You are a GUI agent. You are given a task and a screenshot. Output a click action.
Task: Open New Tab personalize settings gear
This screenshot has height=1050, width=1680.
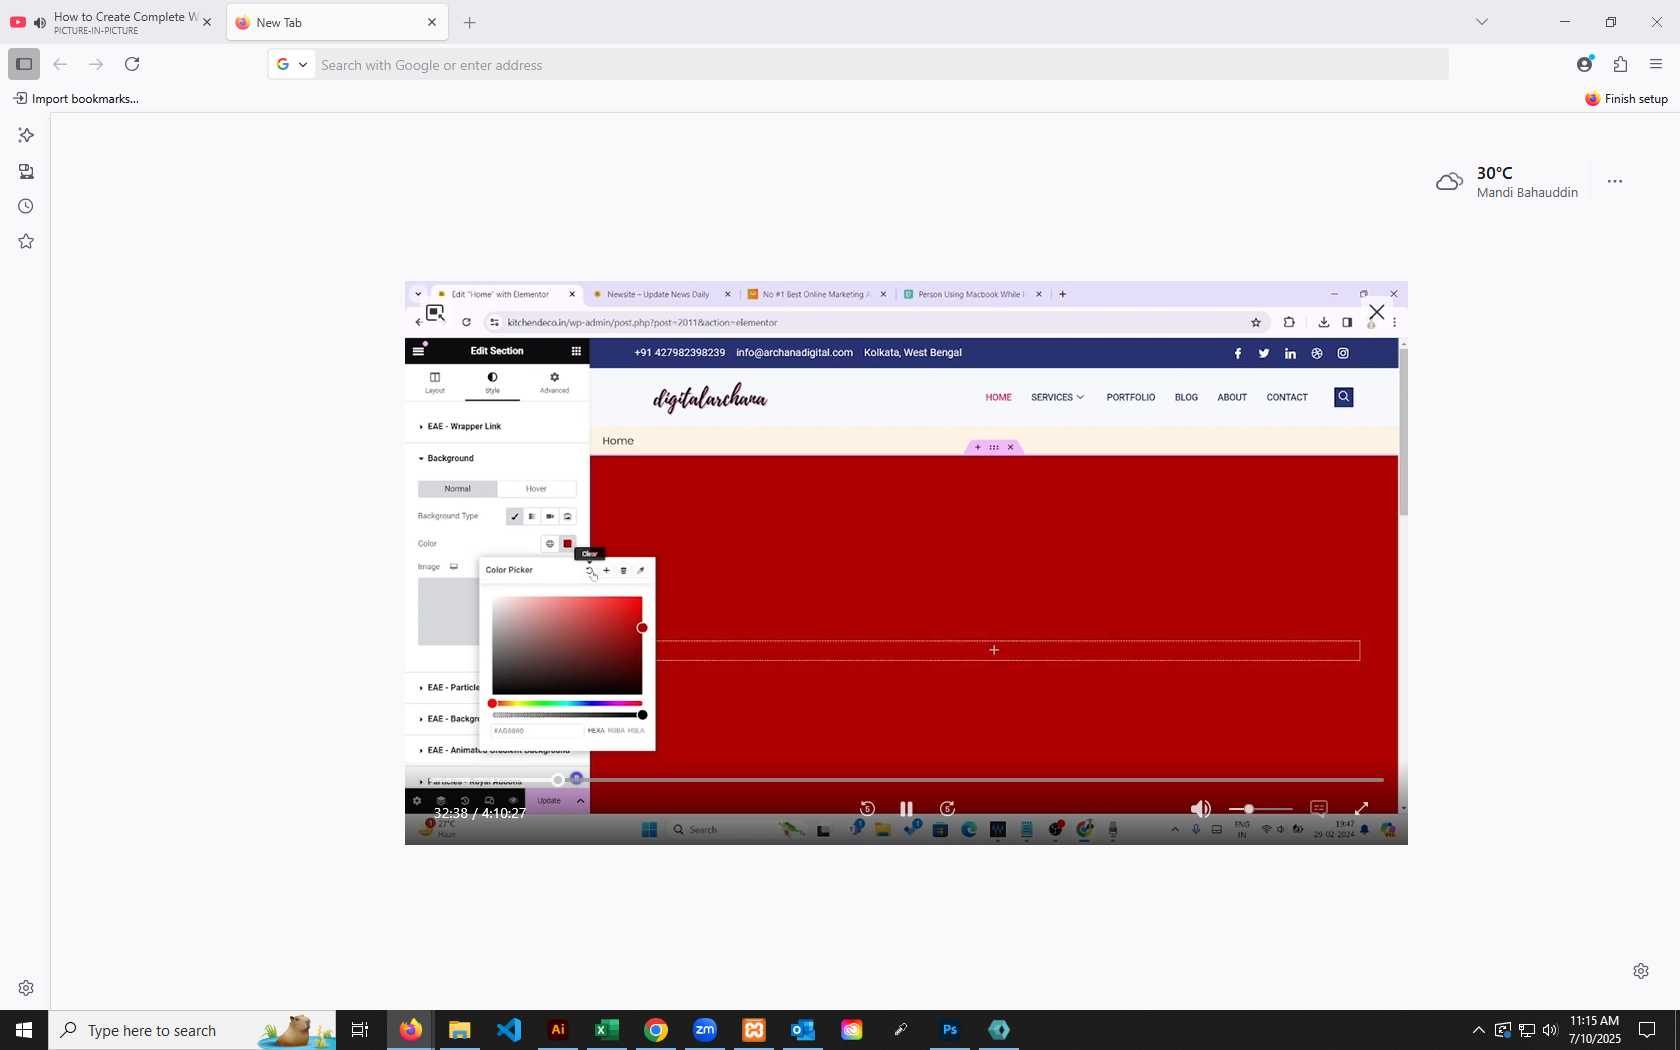pos(1641,971)
